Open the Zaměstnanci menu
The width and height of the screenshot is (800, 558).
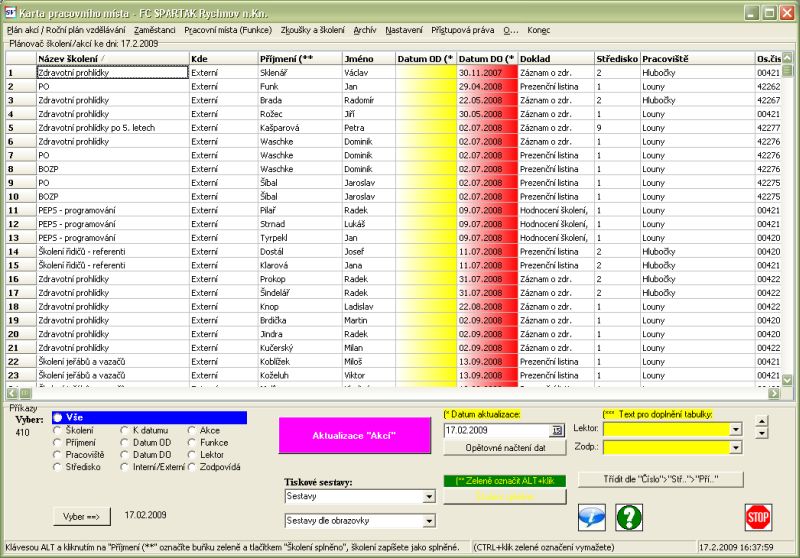(x=155, y=30)
